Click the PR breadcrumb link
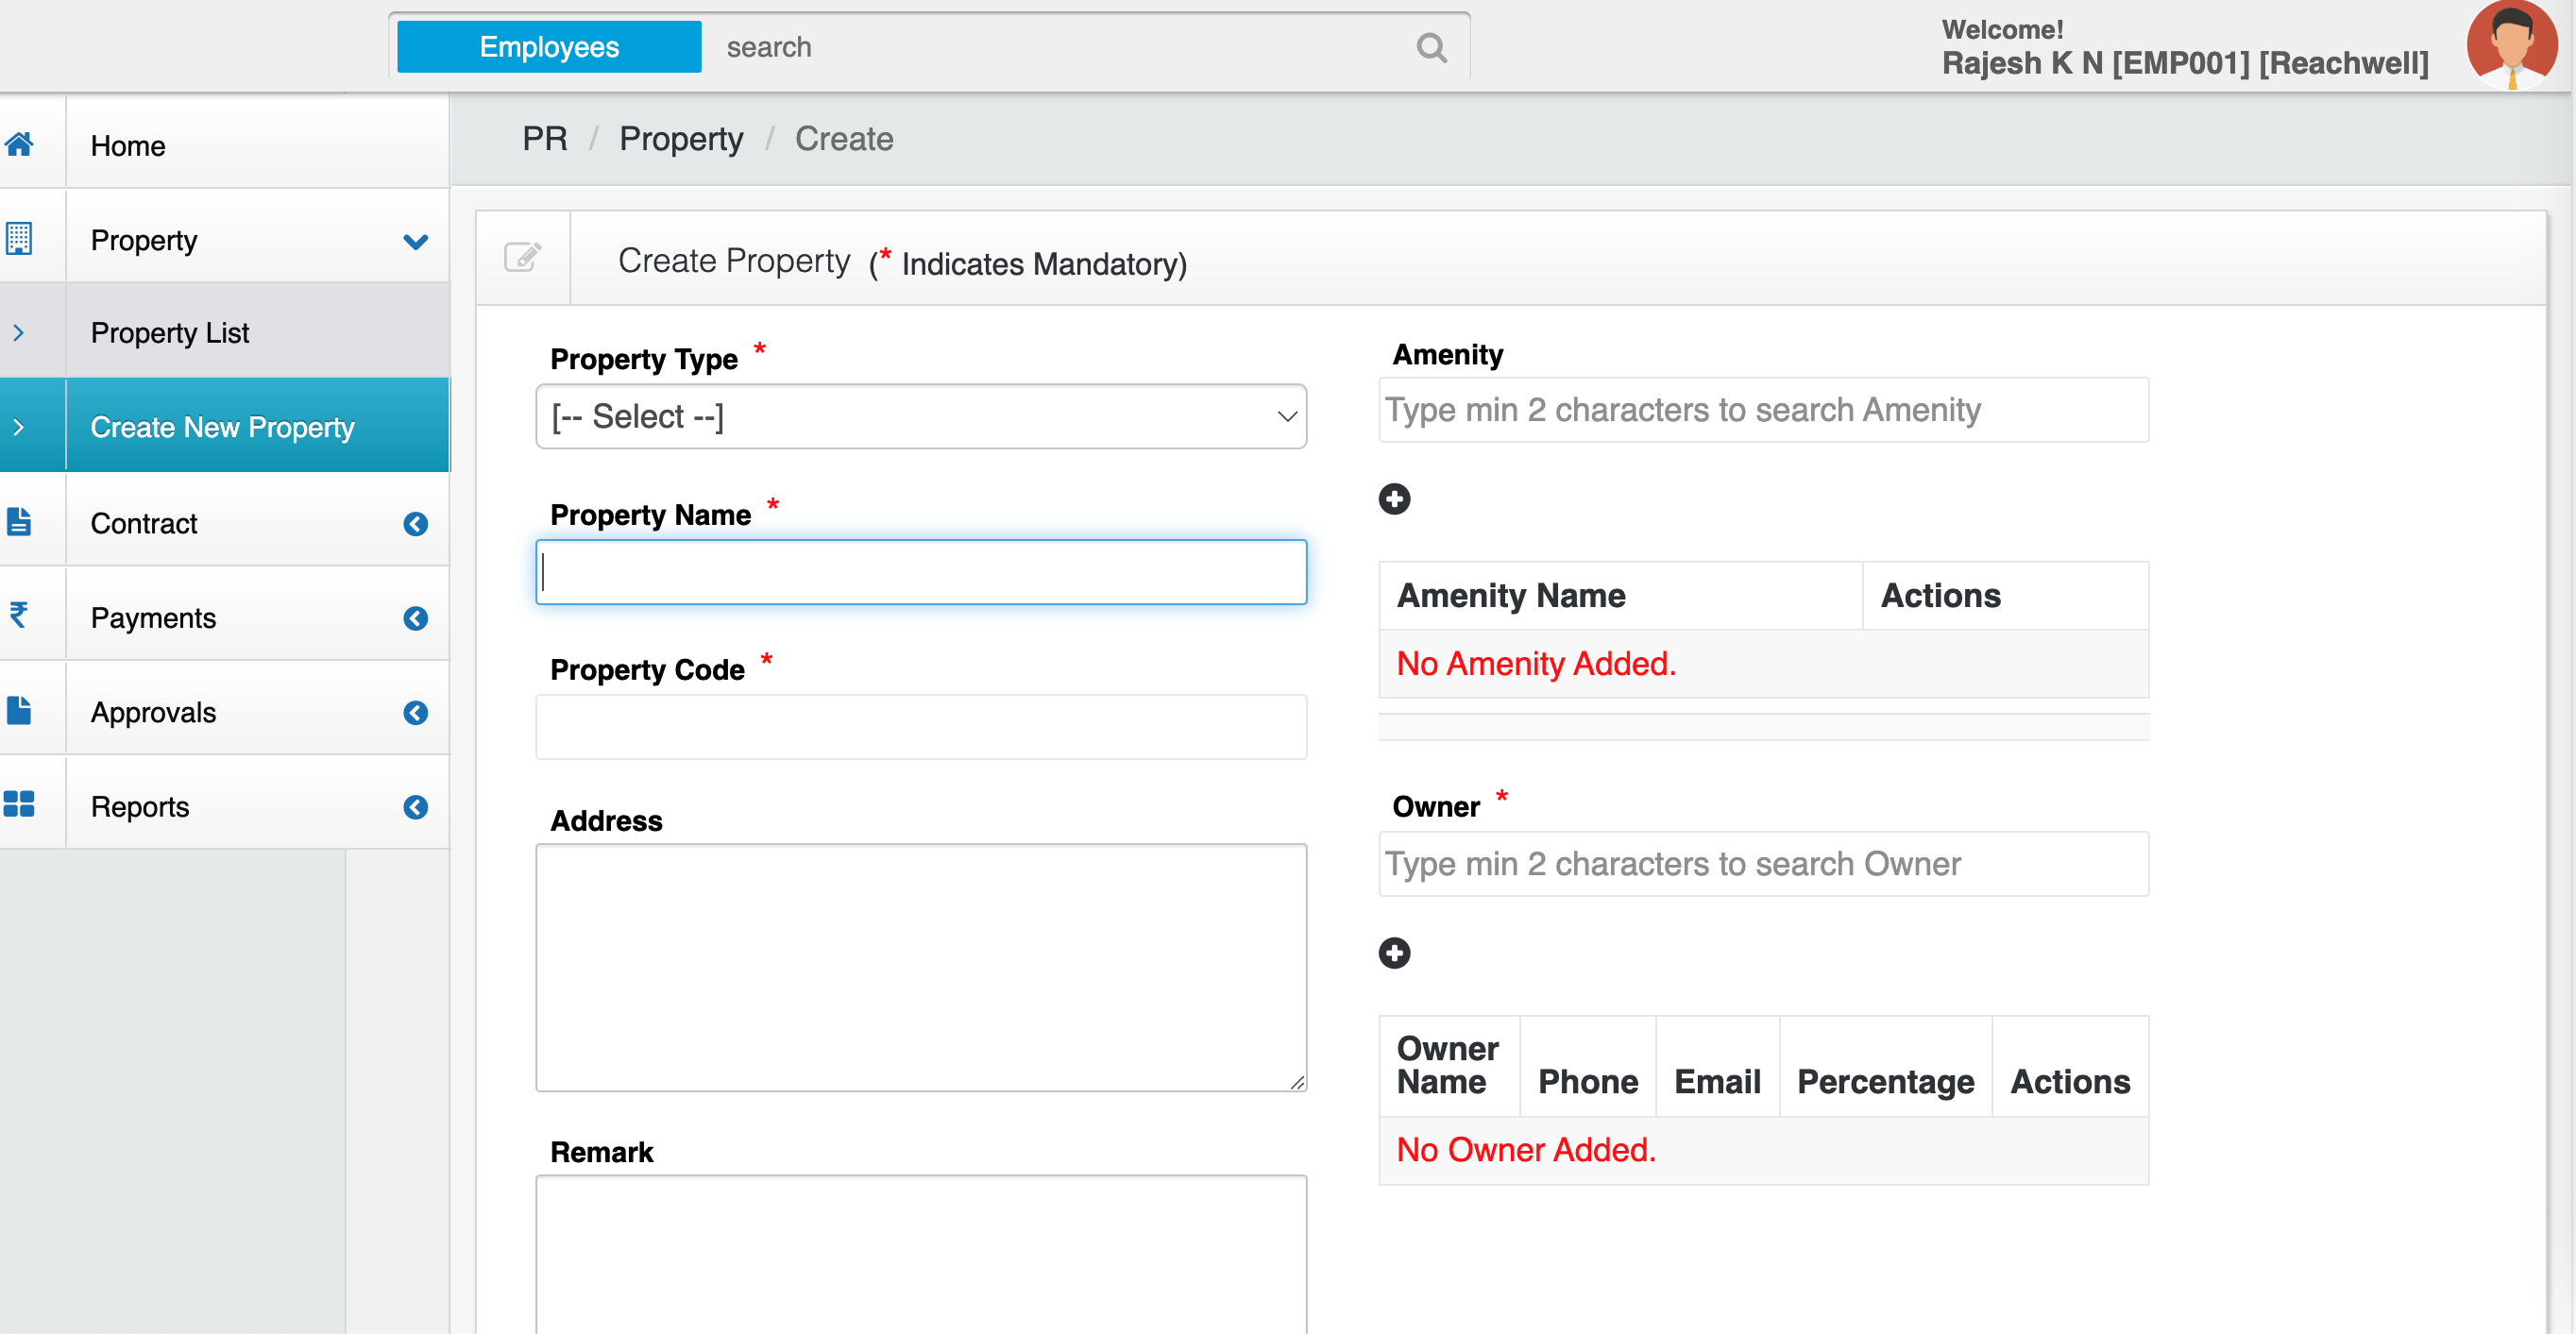2576x1334 pixels. [544, 139]
